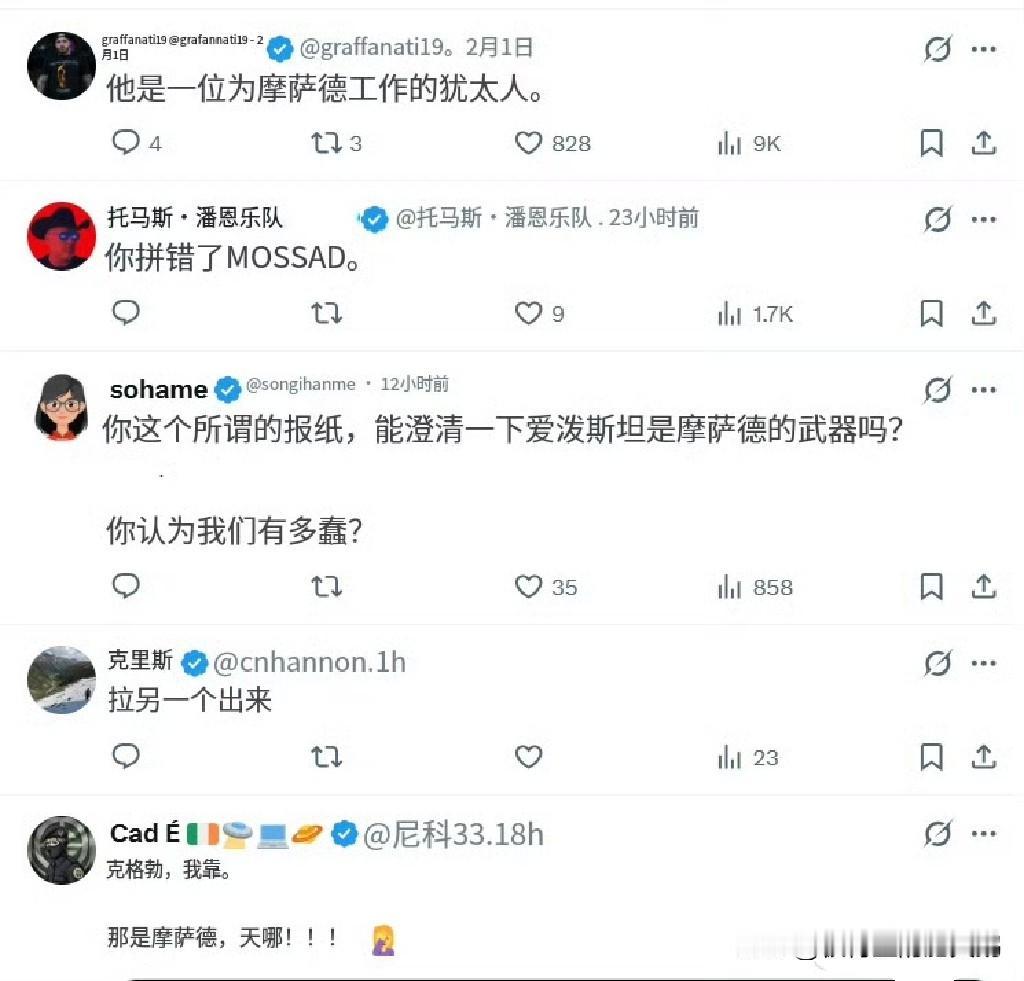Bookmark the 托马斯·潘恩乐队 tweet
The width and height of the screenshot is (1024, 981).
(x=931, y=314)
